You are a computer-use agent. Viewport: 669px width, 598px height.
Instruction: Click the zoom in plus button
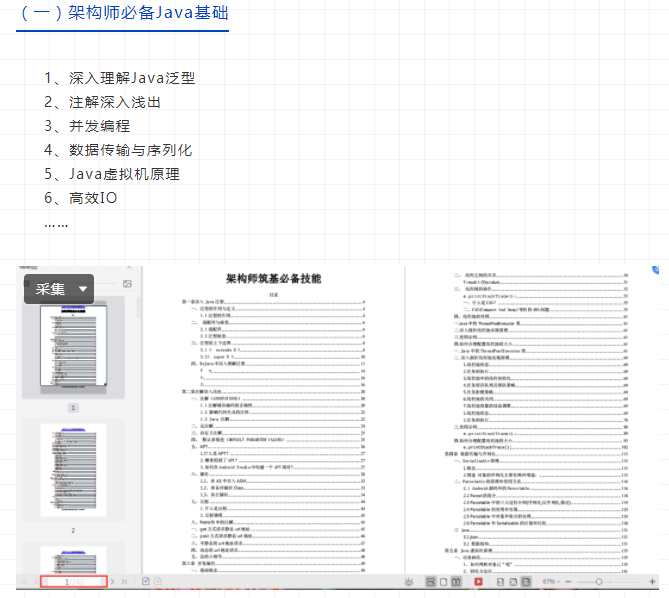click(652, 582)
